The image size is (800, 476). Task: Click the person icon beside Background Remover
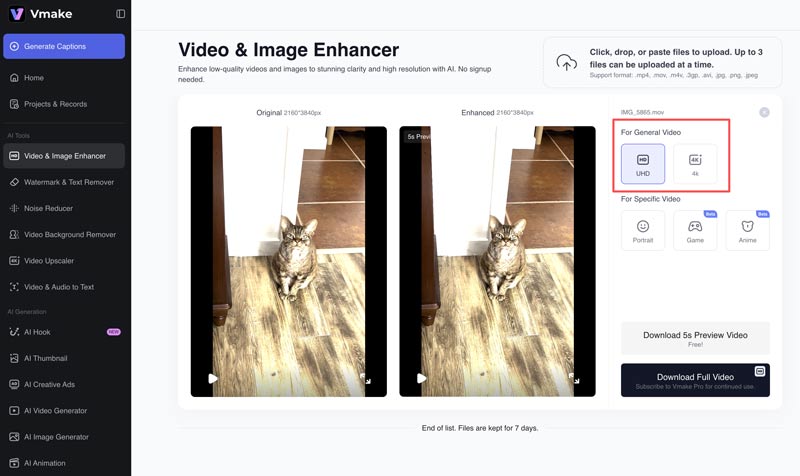pos(14,235)
